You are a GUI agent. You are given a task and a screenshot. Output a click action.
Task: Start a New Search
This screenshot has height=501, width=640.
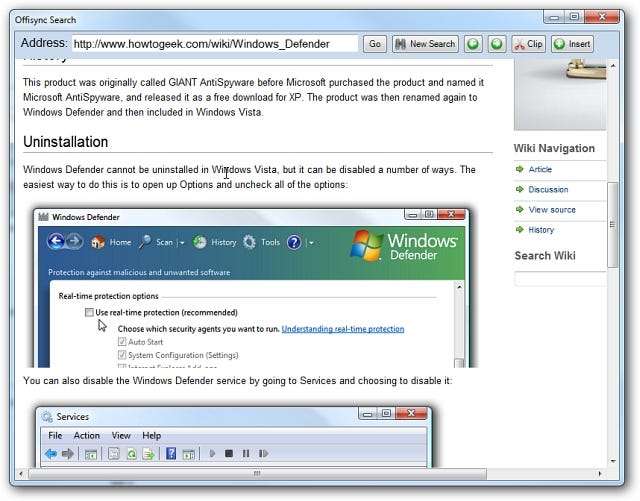point(425,44)
